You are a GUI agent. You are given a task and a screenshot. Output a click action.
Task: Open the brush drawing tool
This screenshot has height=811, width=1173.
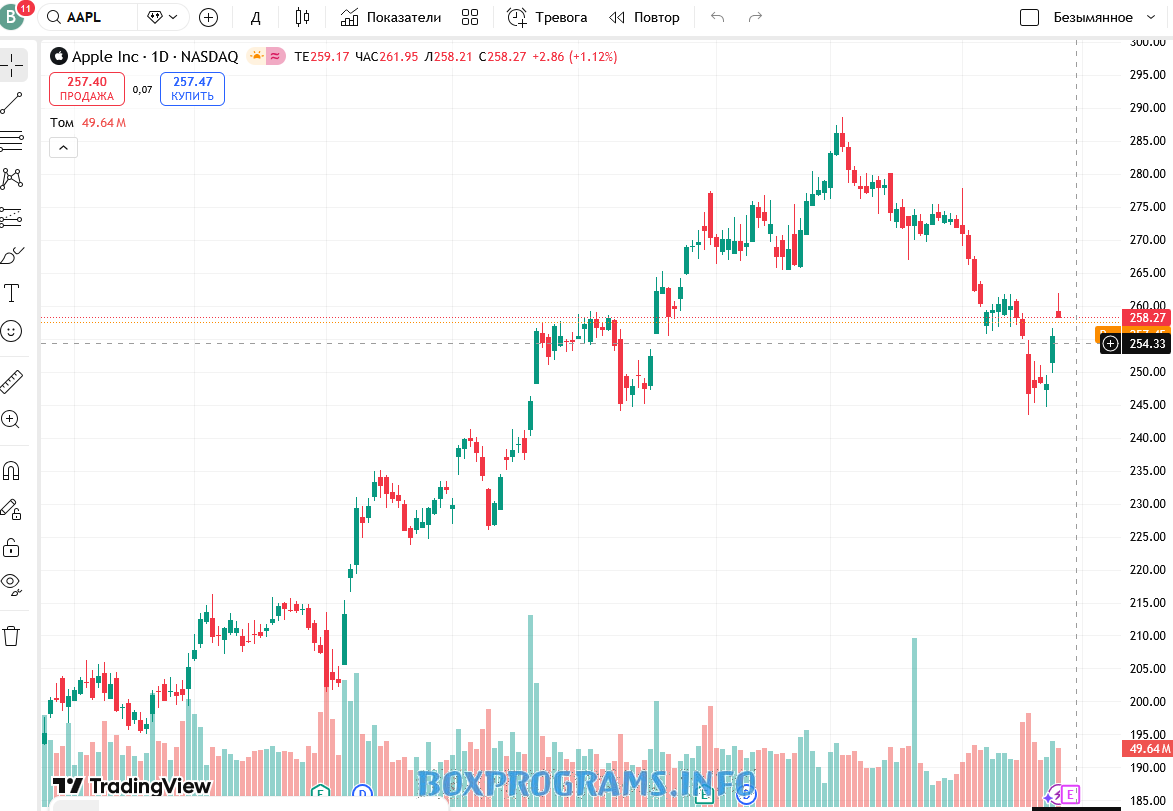[12, 256]
